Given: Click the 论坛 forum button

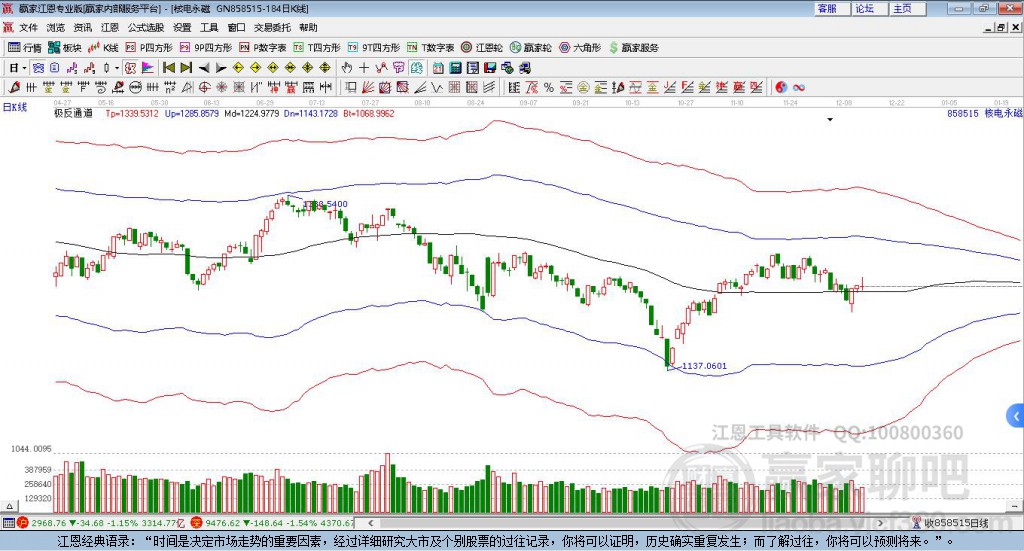Looking at the screenshot, I should point(870,8).
